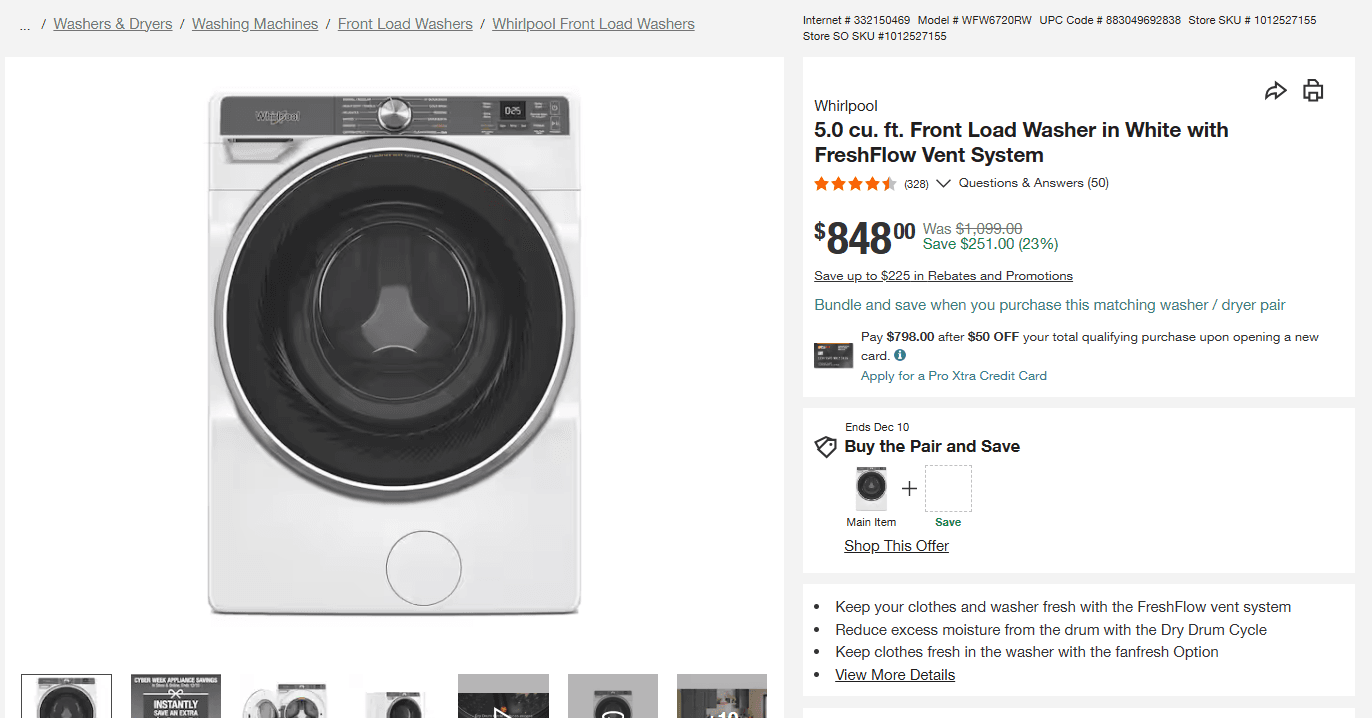Click the Pro Xtra credit card image
Screen dimensions: 1372x718
(833, 354)
